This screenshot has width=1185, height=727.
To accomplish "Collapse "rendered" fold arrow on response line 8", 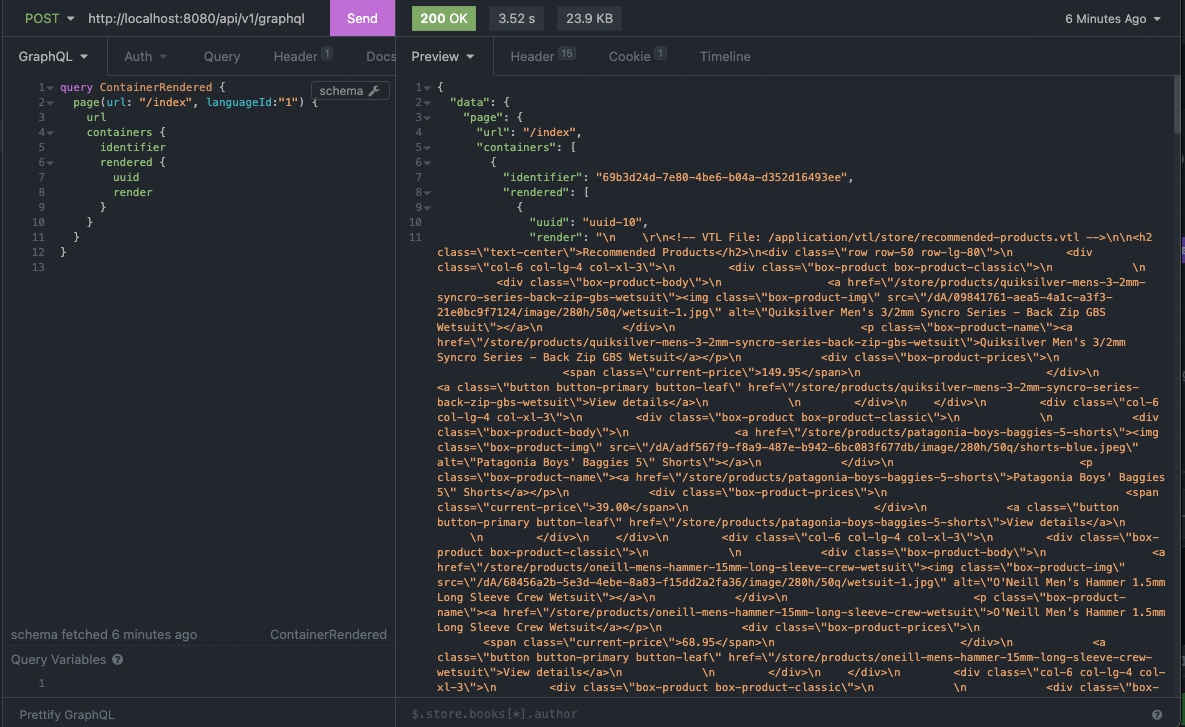I will [x=427, y=193].
